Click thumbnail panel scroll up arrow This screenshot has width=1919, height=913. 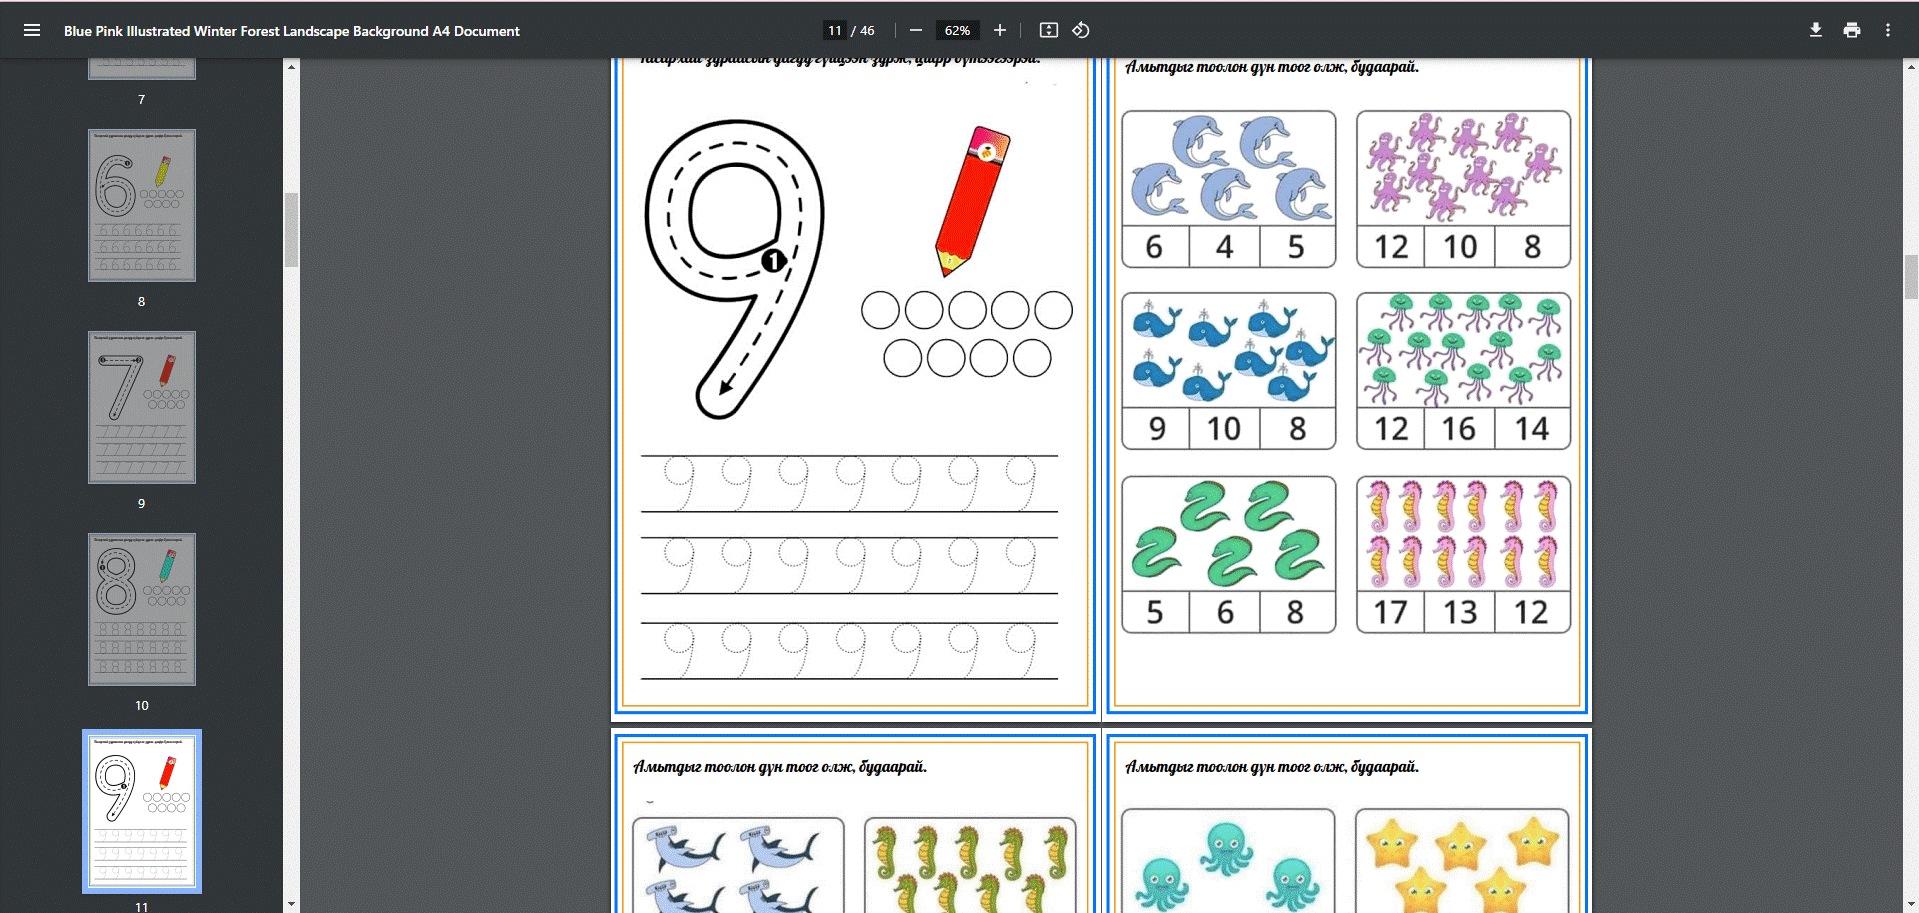click(x=291, y=67)
